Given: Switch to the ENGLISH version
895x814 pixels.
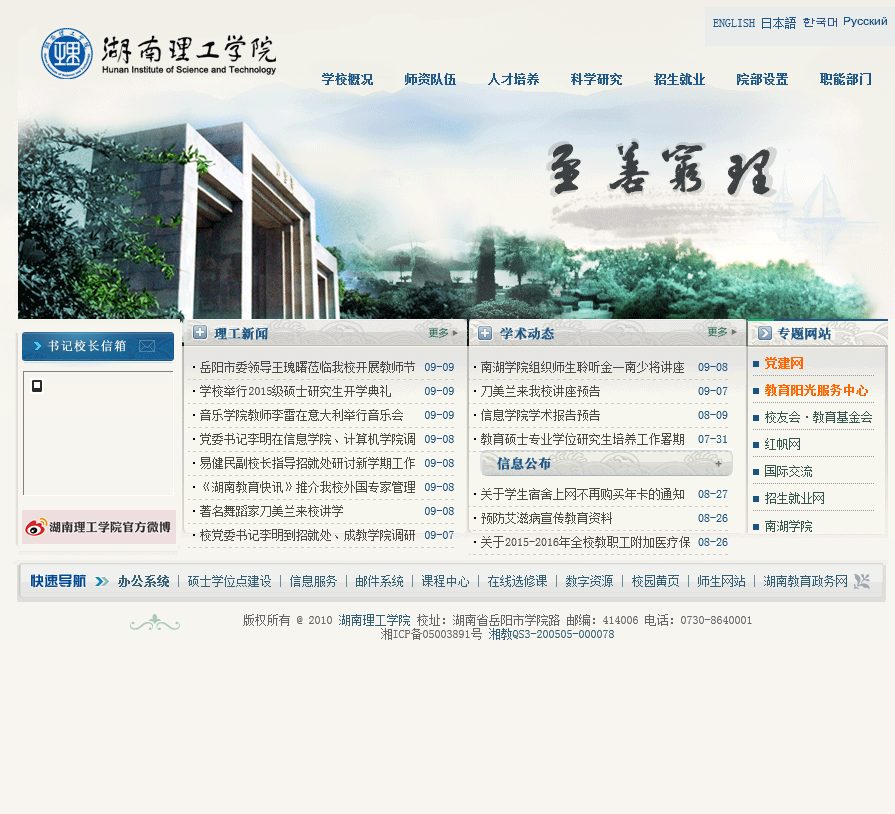Looking at the screenshot, I should pos(733,23).
